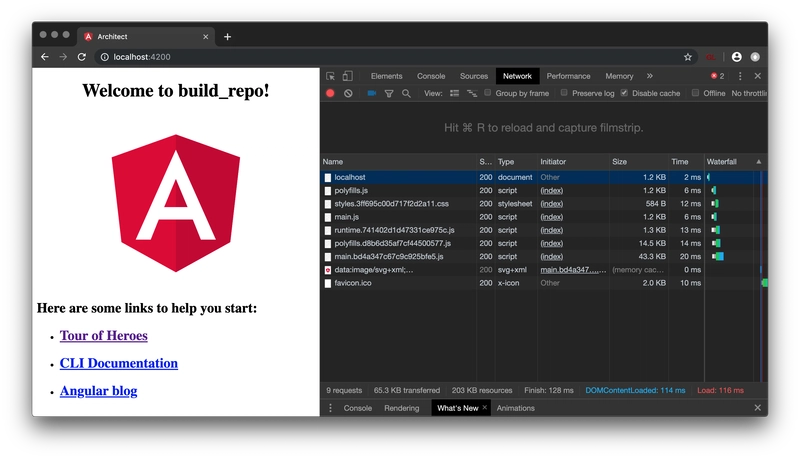Reload the localhost page
Viewport: 800px width, 459px height.
pyautogui.click(x=82, y=57)
